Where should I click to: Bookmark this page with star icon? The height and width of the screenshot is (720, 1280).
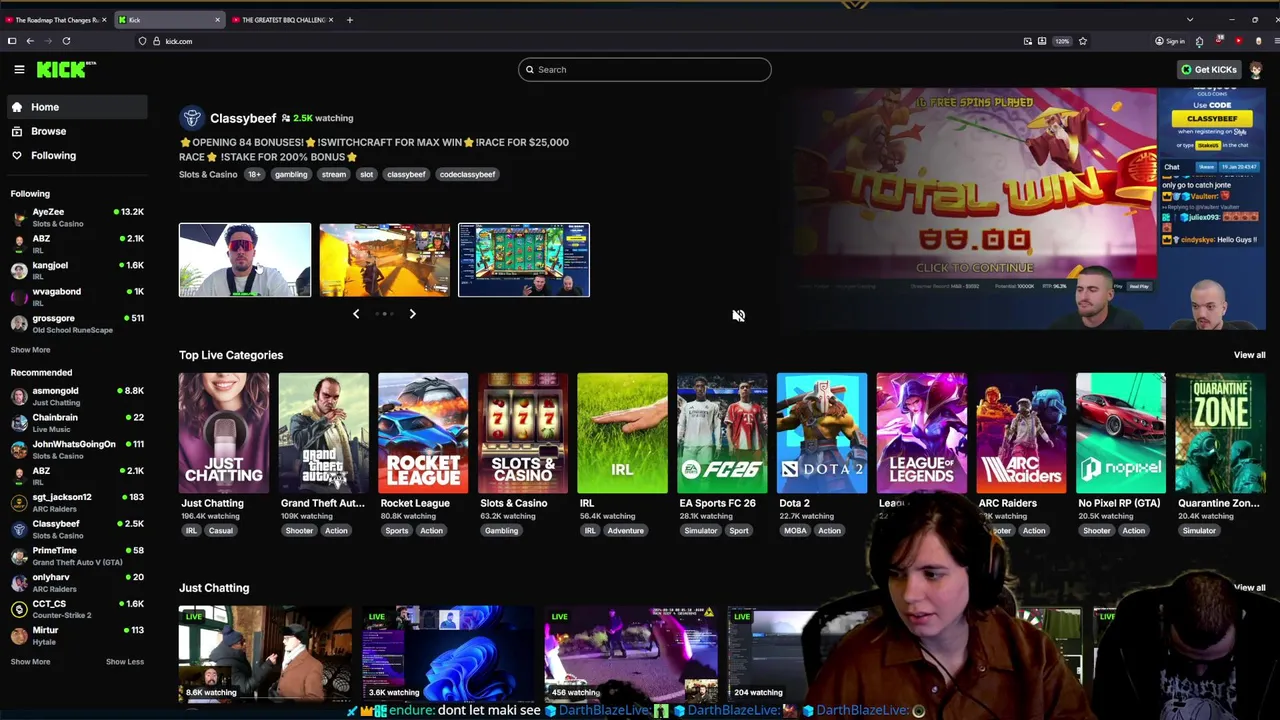(1082, 41)
